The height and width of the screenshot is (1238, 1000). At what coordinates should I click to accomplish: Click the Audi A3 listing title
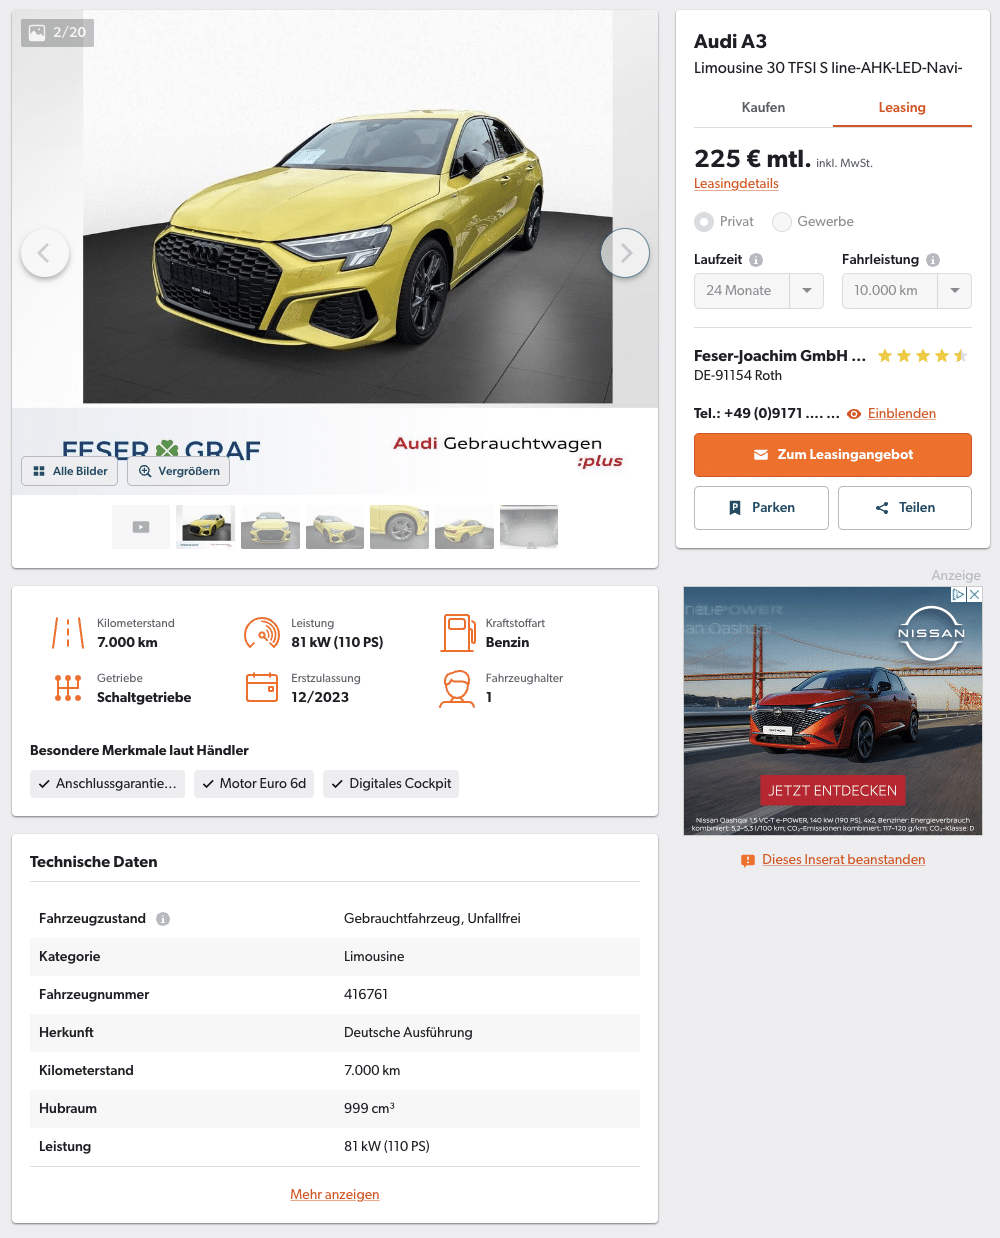tap(730, 42)
